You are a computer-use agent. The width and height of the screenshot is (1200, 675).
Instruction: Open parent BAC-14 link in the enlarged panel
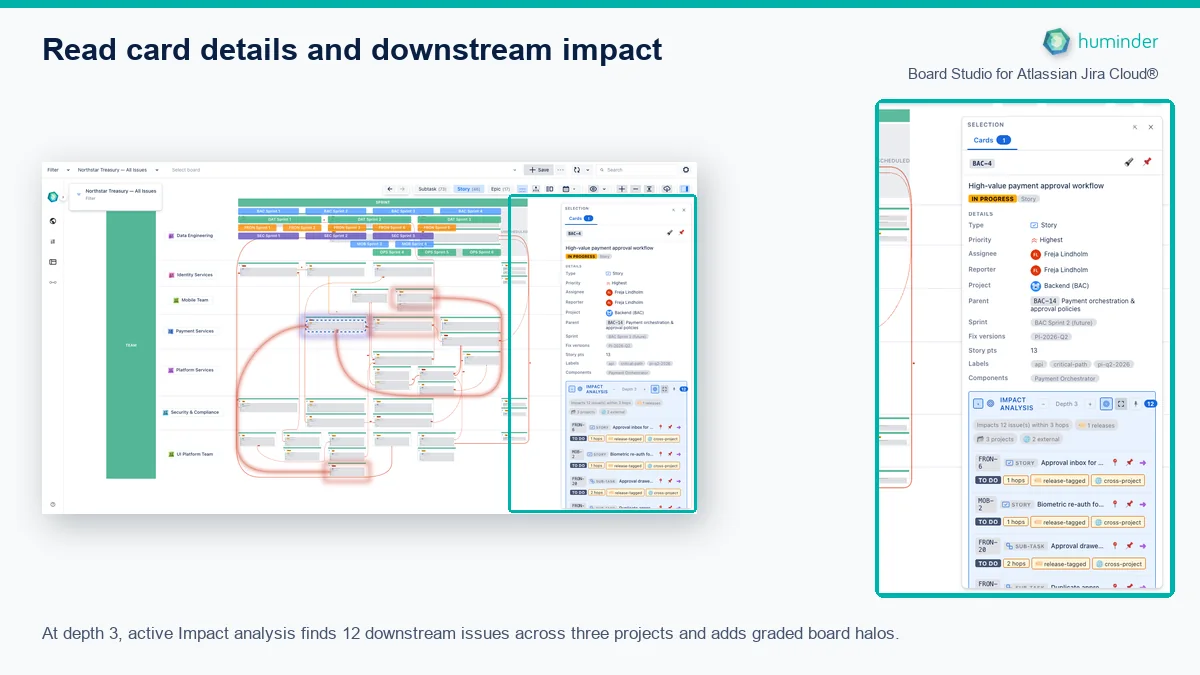pyautogui.click(x=1045, y=300)
